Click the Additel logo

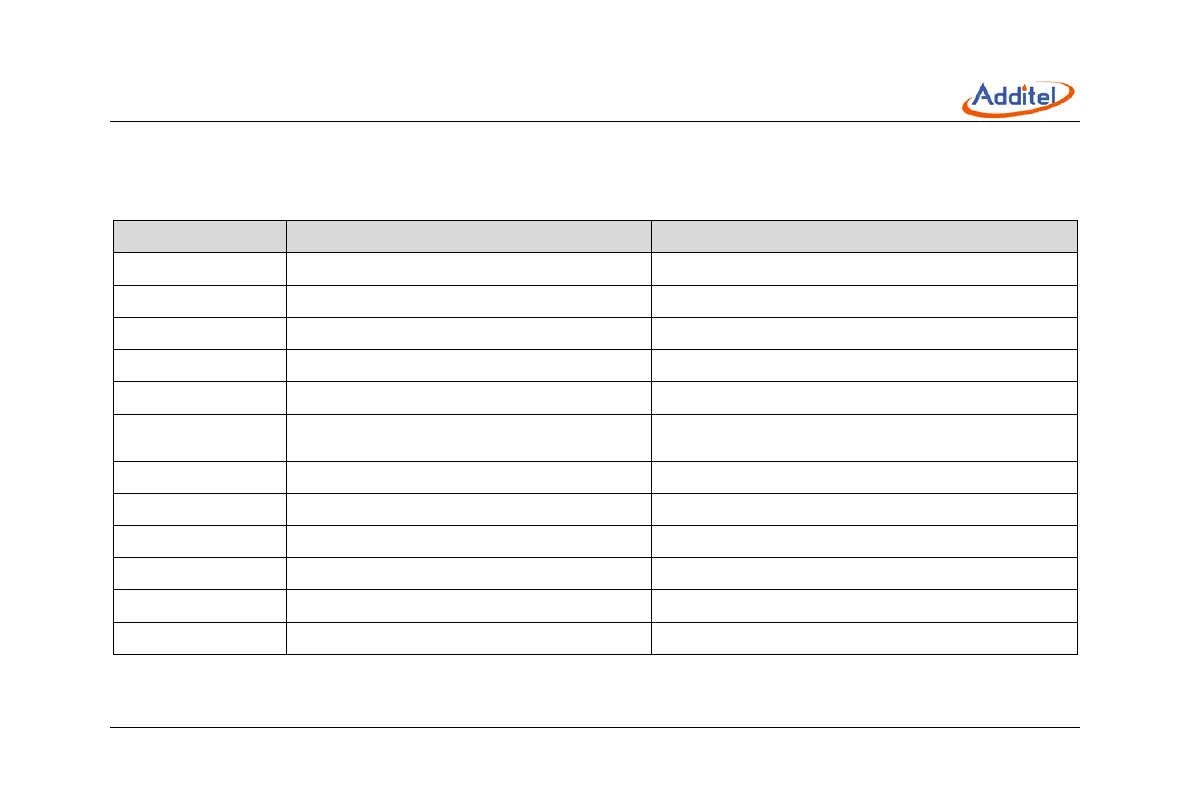(1018, 97)
